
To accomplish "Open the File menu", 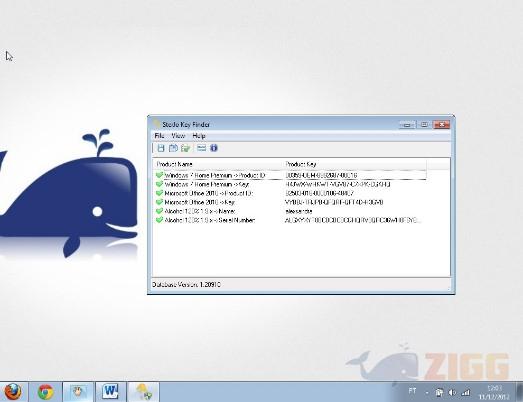I will (159, 136).
